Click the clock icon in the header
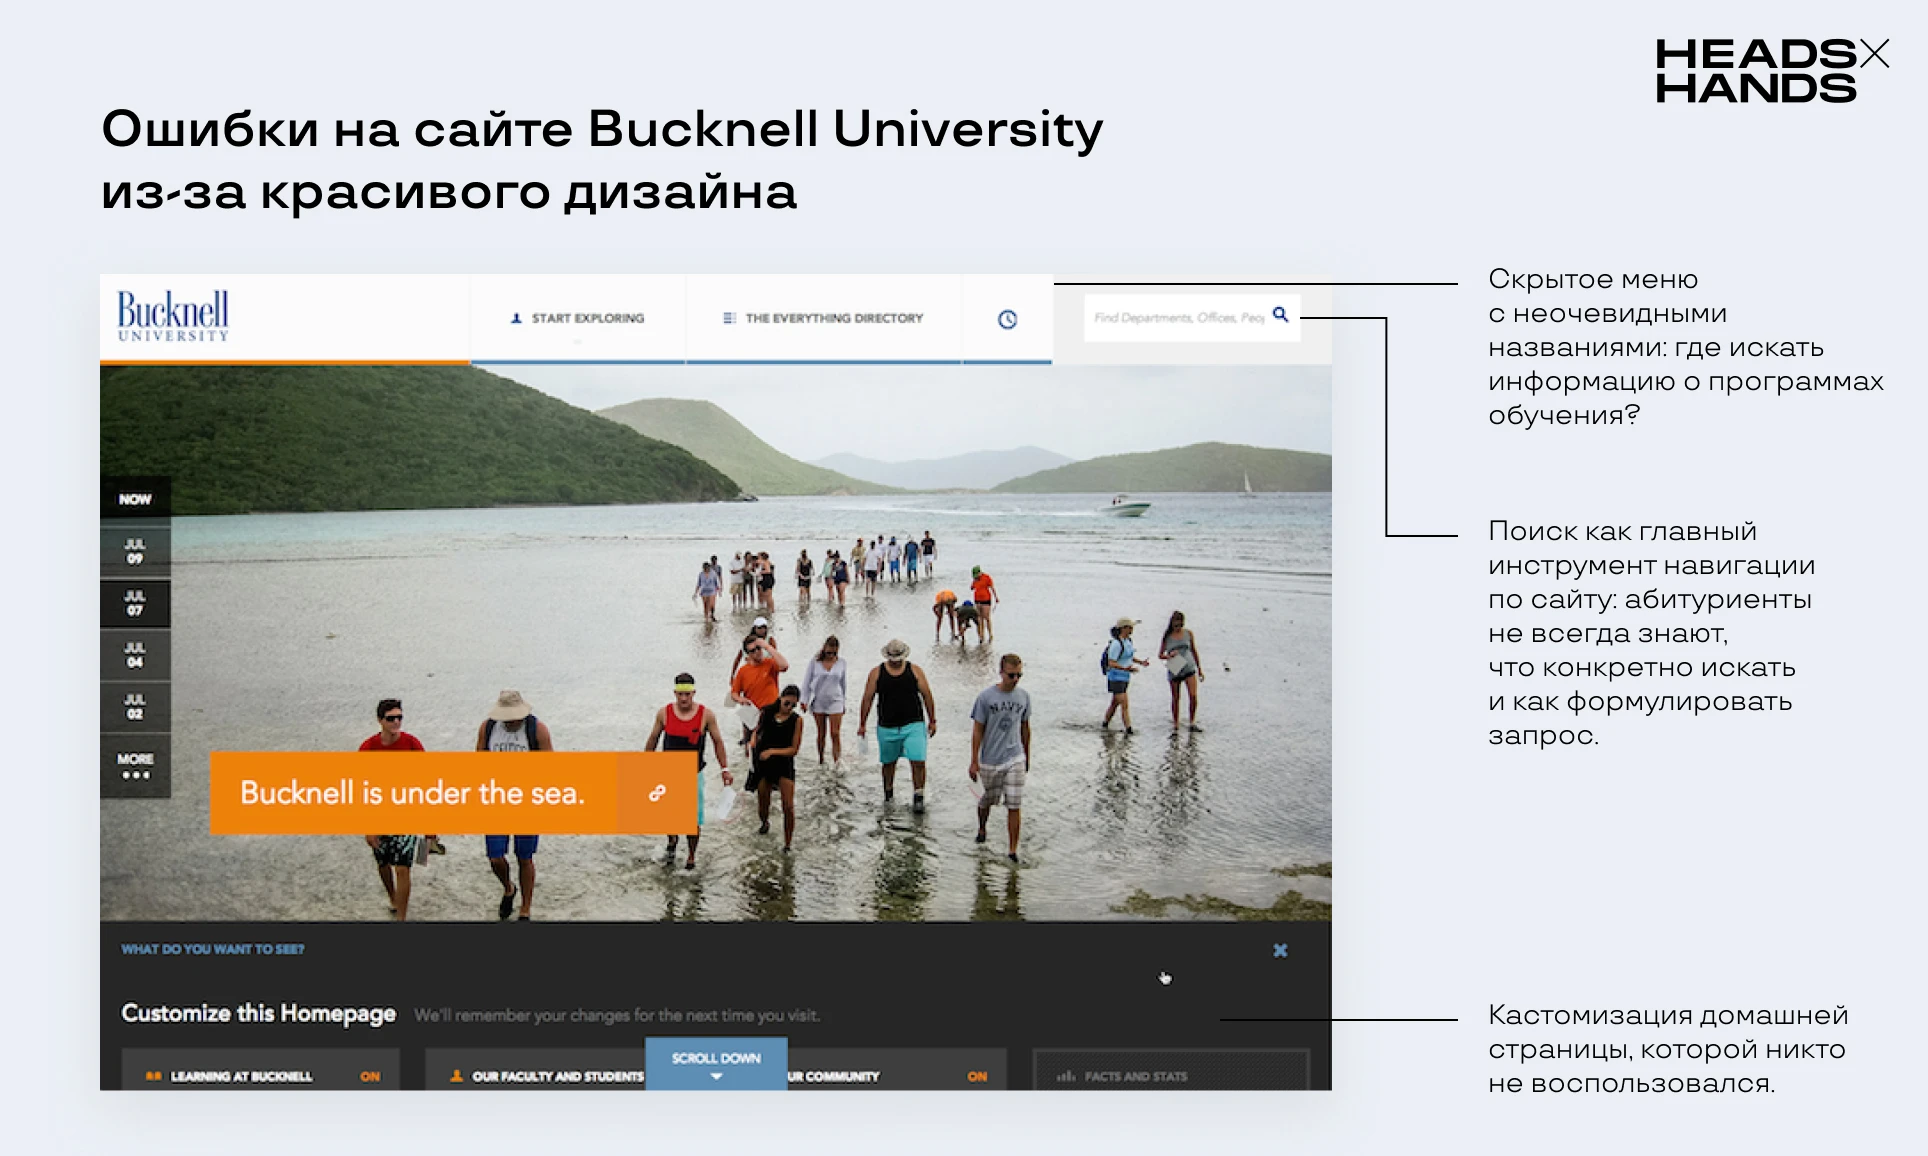The height and width of the screenshot is (1156, 1928). point(1007,319)
